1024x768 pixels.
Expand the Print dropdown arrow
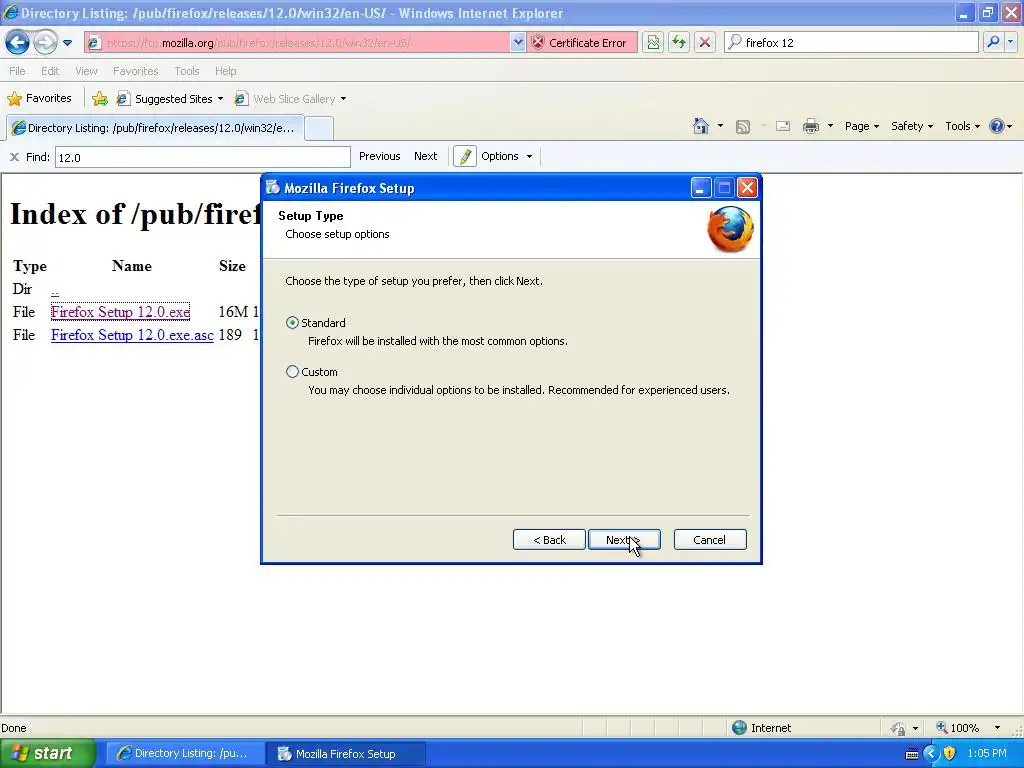[830, 126]
